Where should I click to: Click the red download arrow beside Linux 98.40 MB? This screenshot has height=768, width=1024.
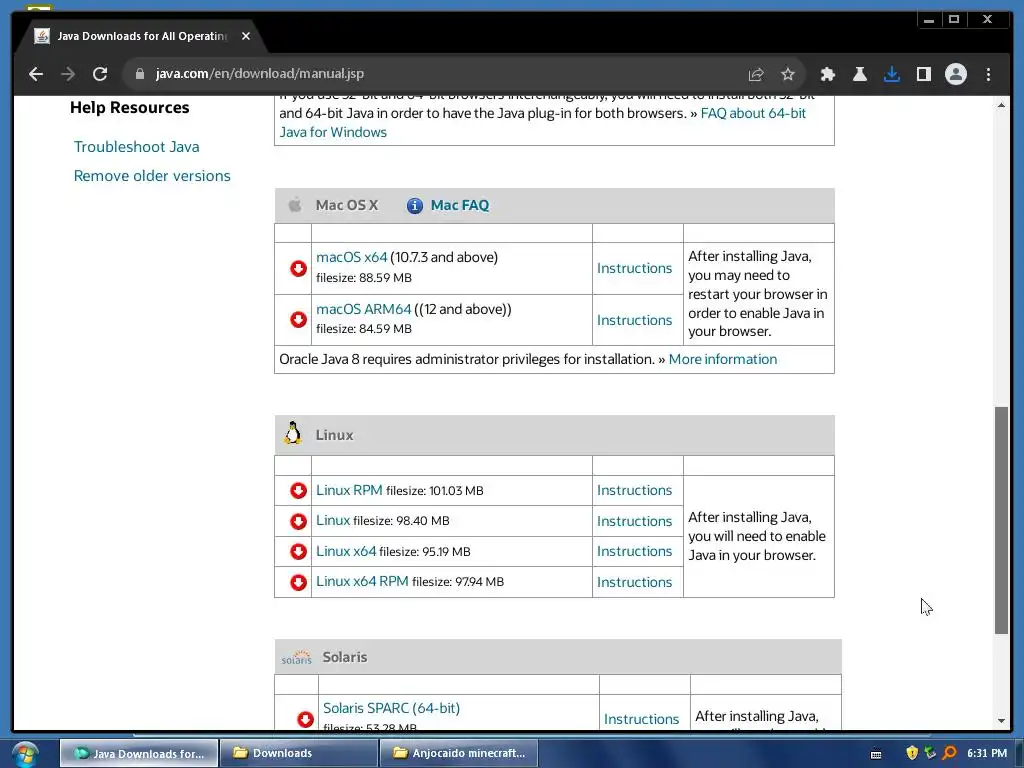click(298, 521)
